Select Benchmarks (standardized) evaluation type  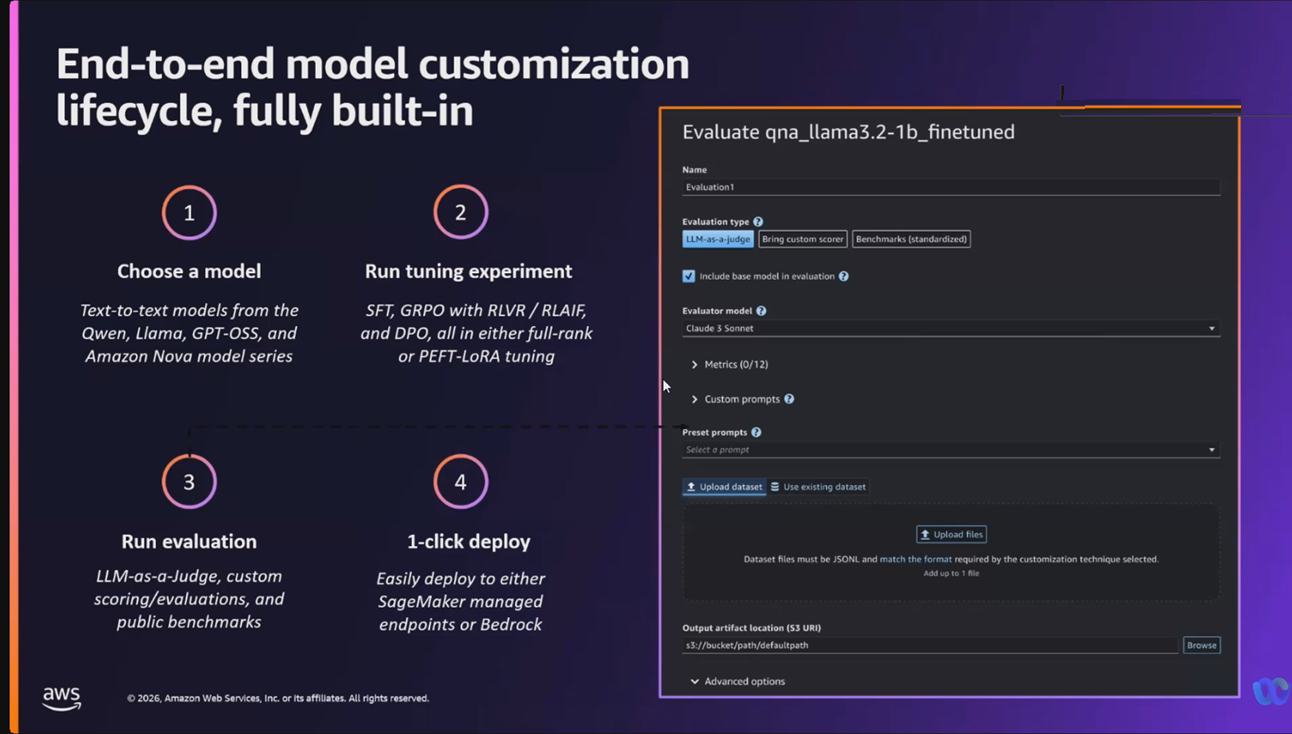[x=911, y=239]
